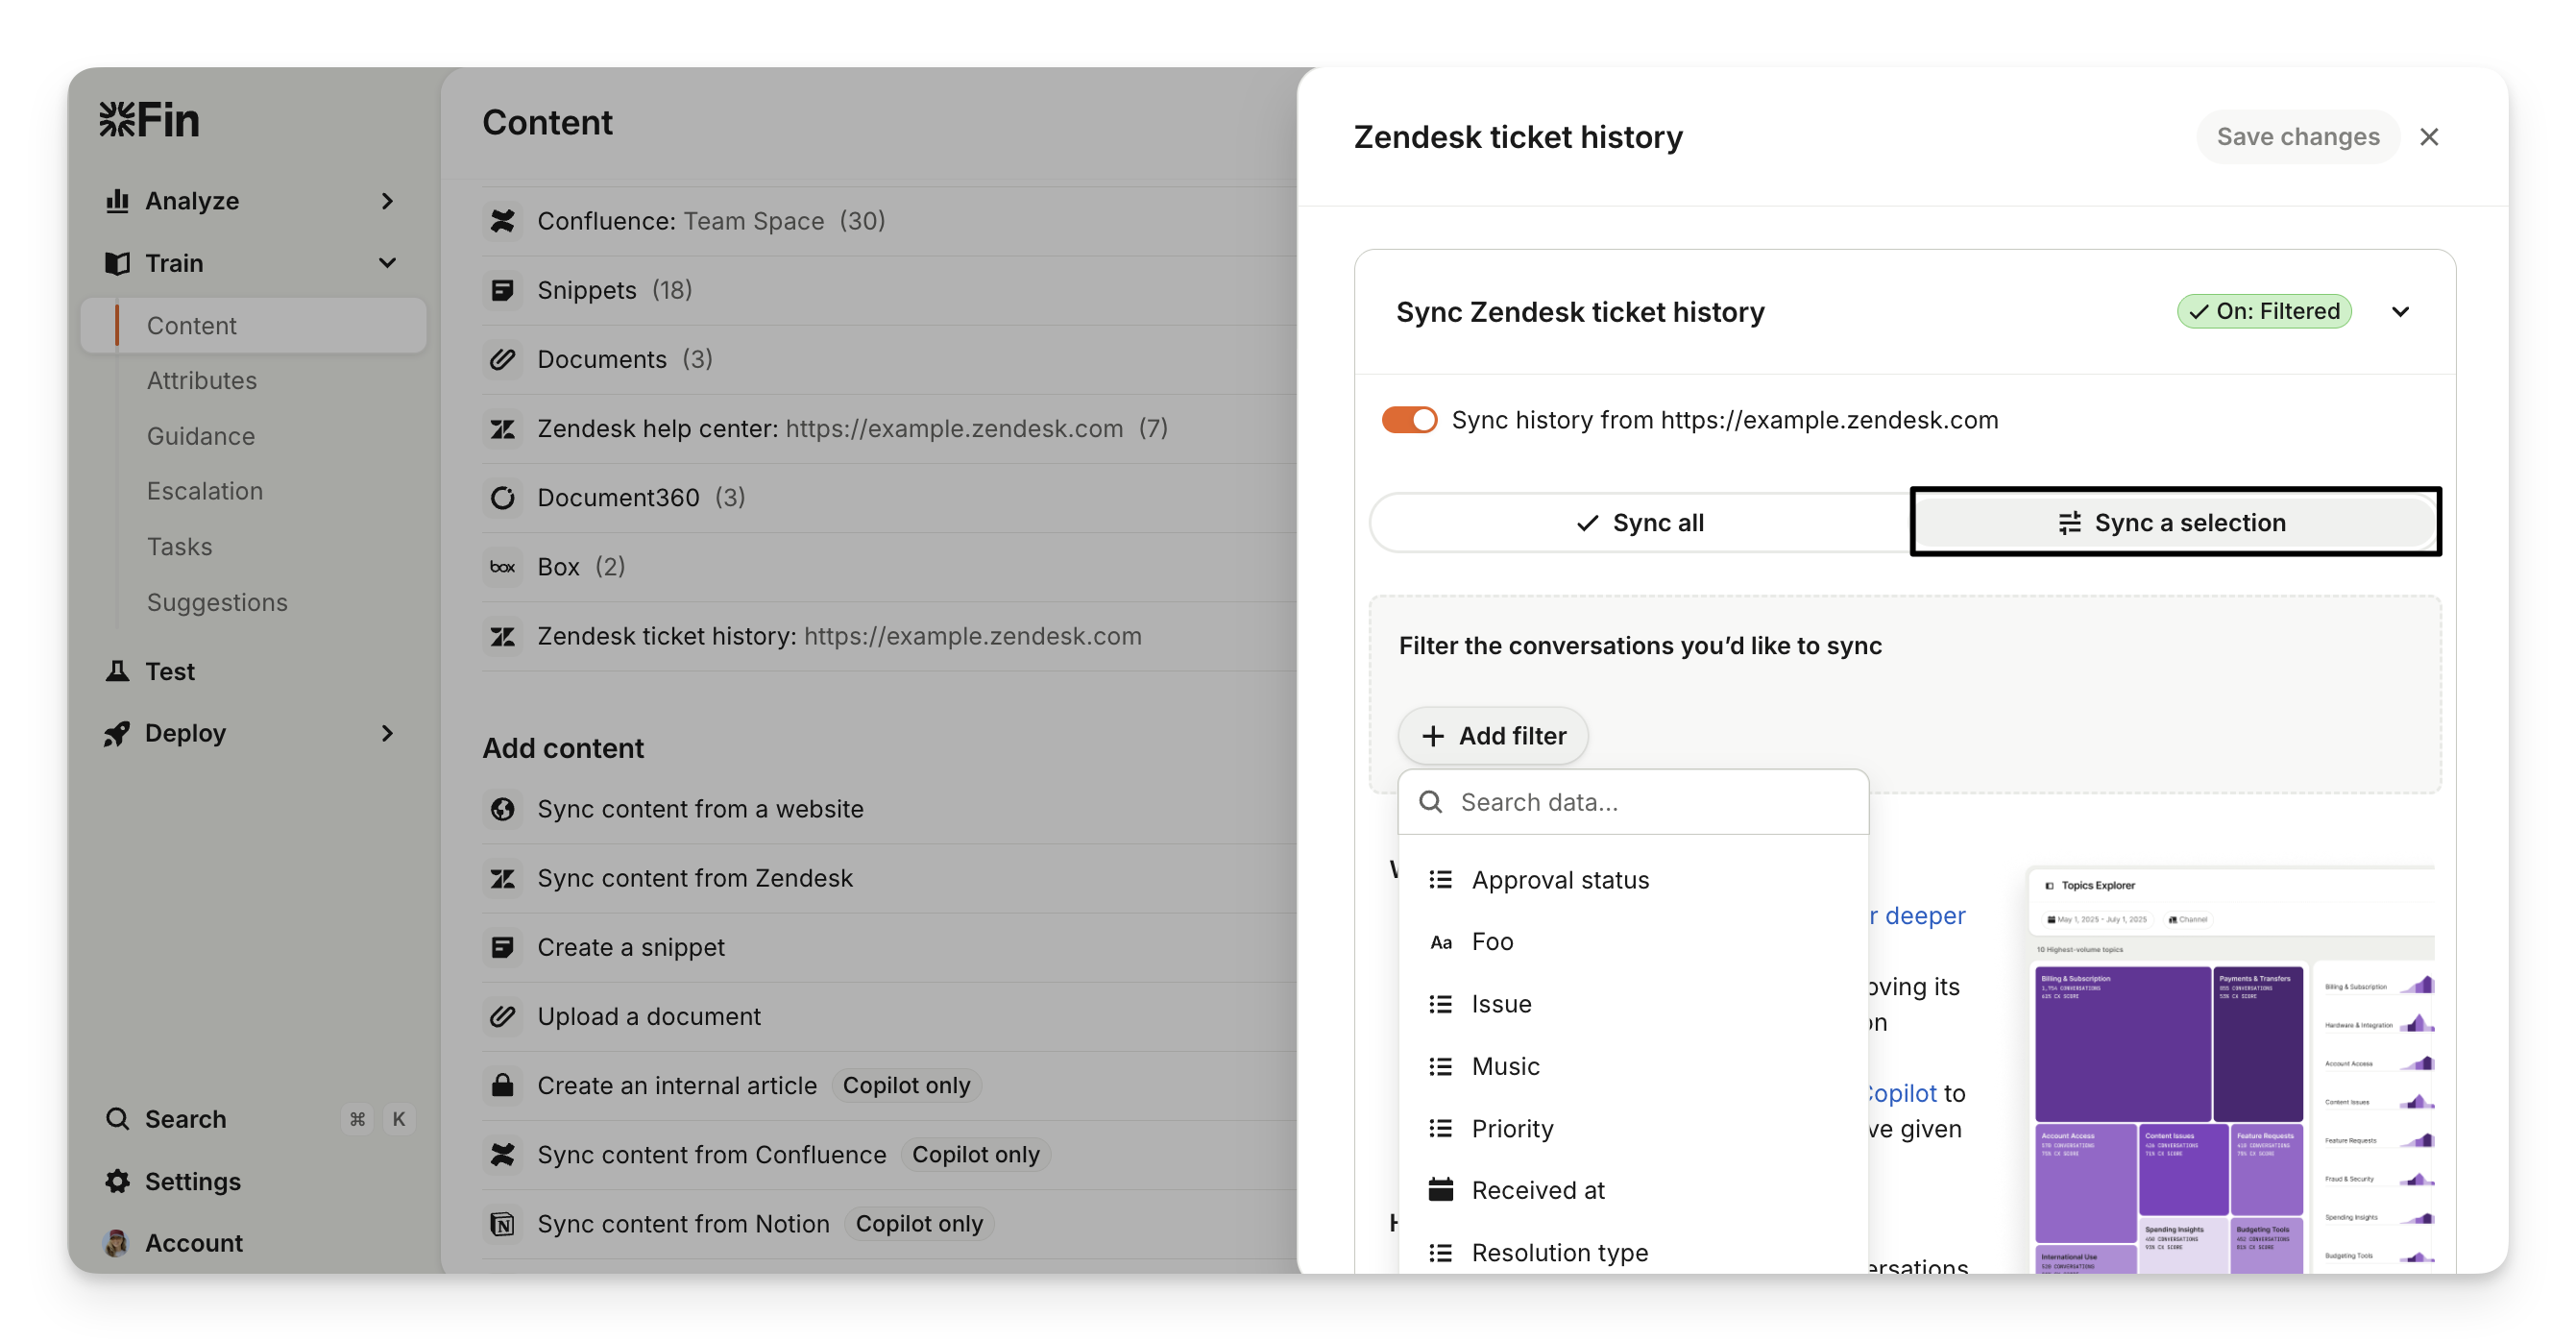The width and height of the screenshot is (2576, 1341).
Task: Collapse the Sync Zendesk ticket history section
Action: tap(2400, 312)
